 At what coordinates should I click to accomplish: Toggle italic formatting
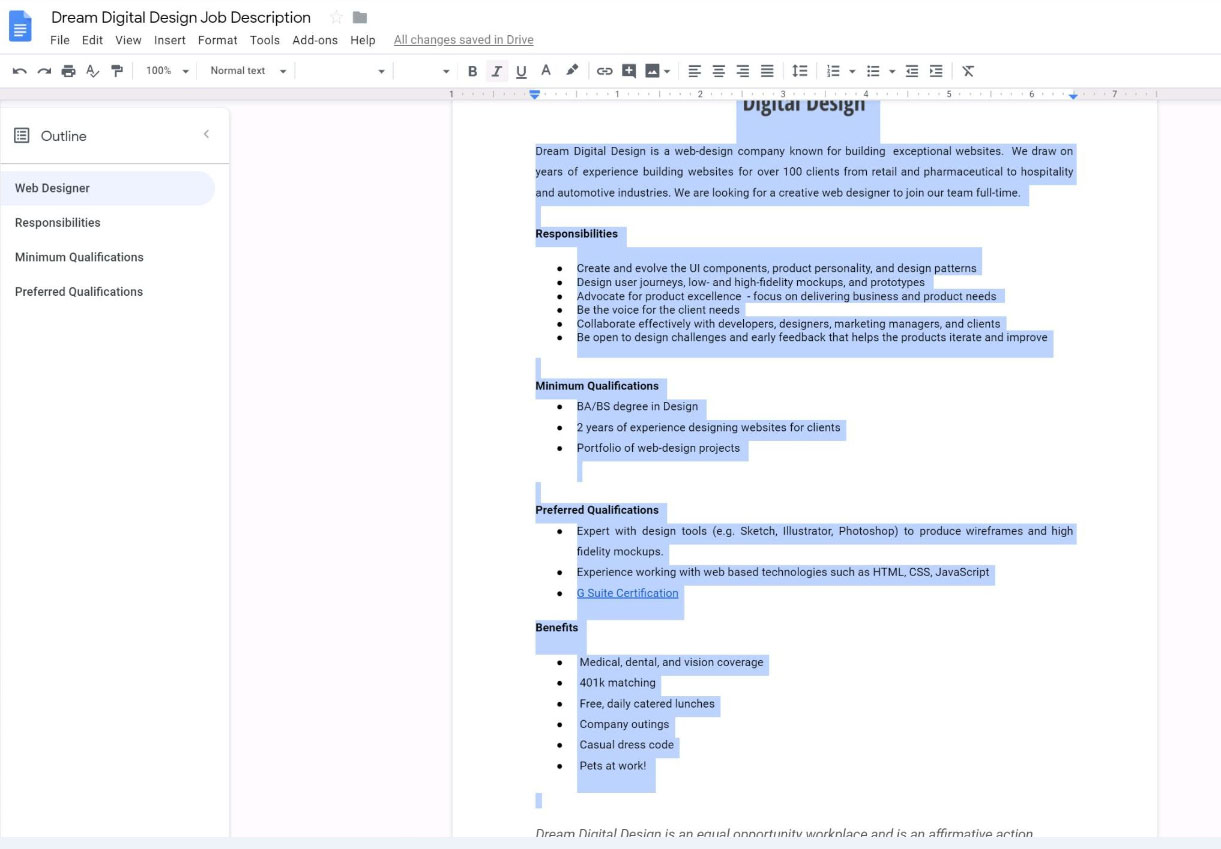(497, 71)
